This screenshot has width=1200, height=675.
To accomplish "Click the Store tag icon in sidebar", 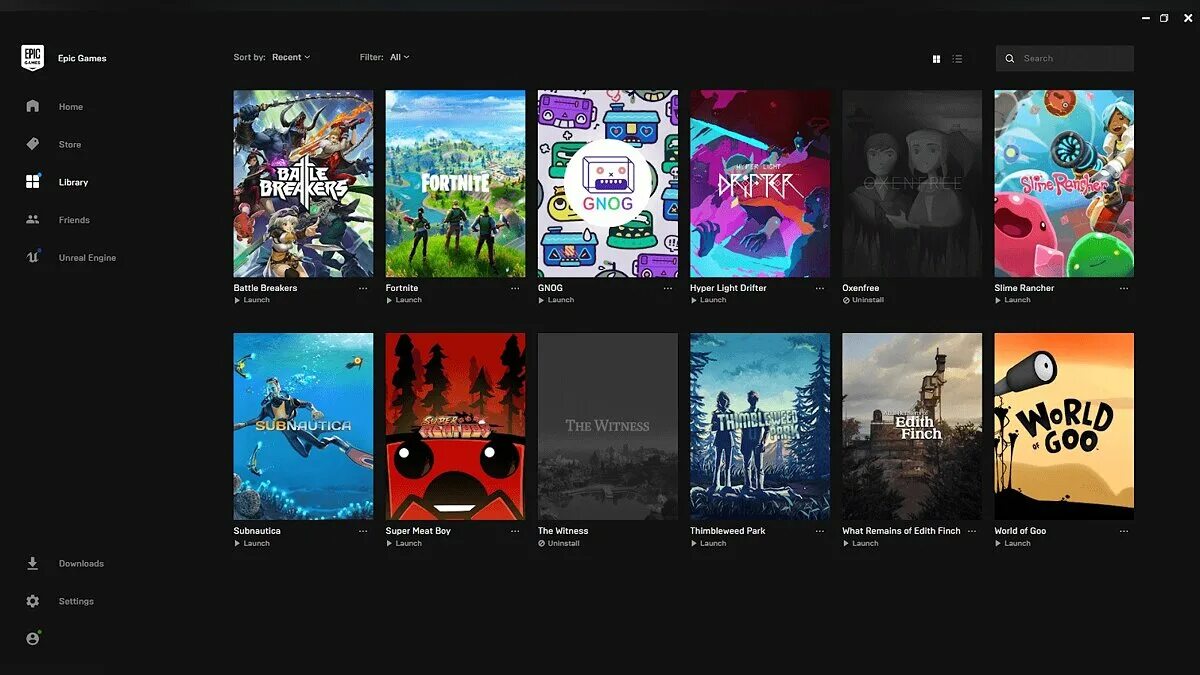I will pos(32,144).
